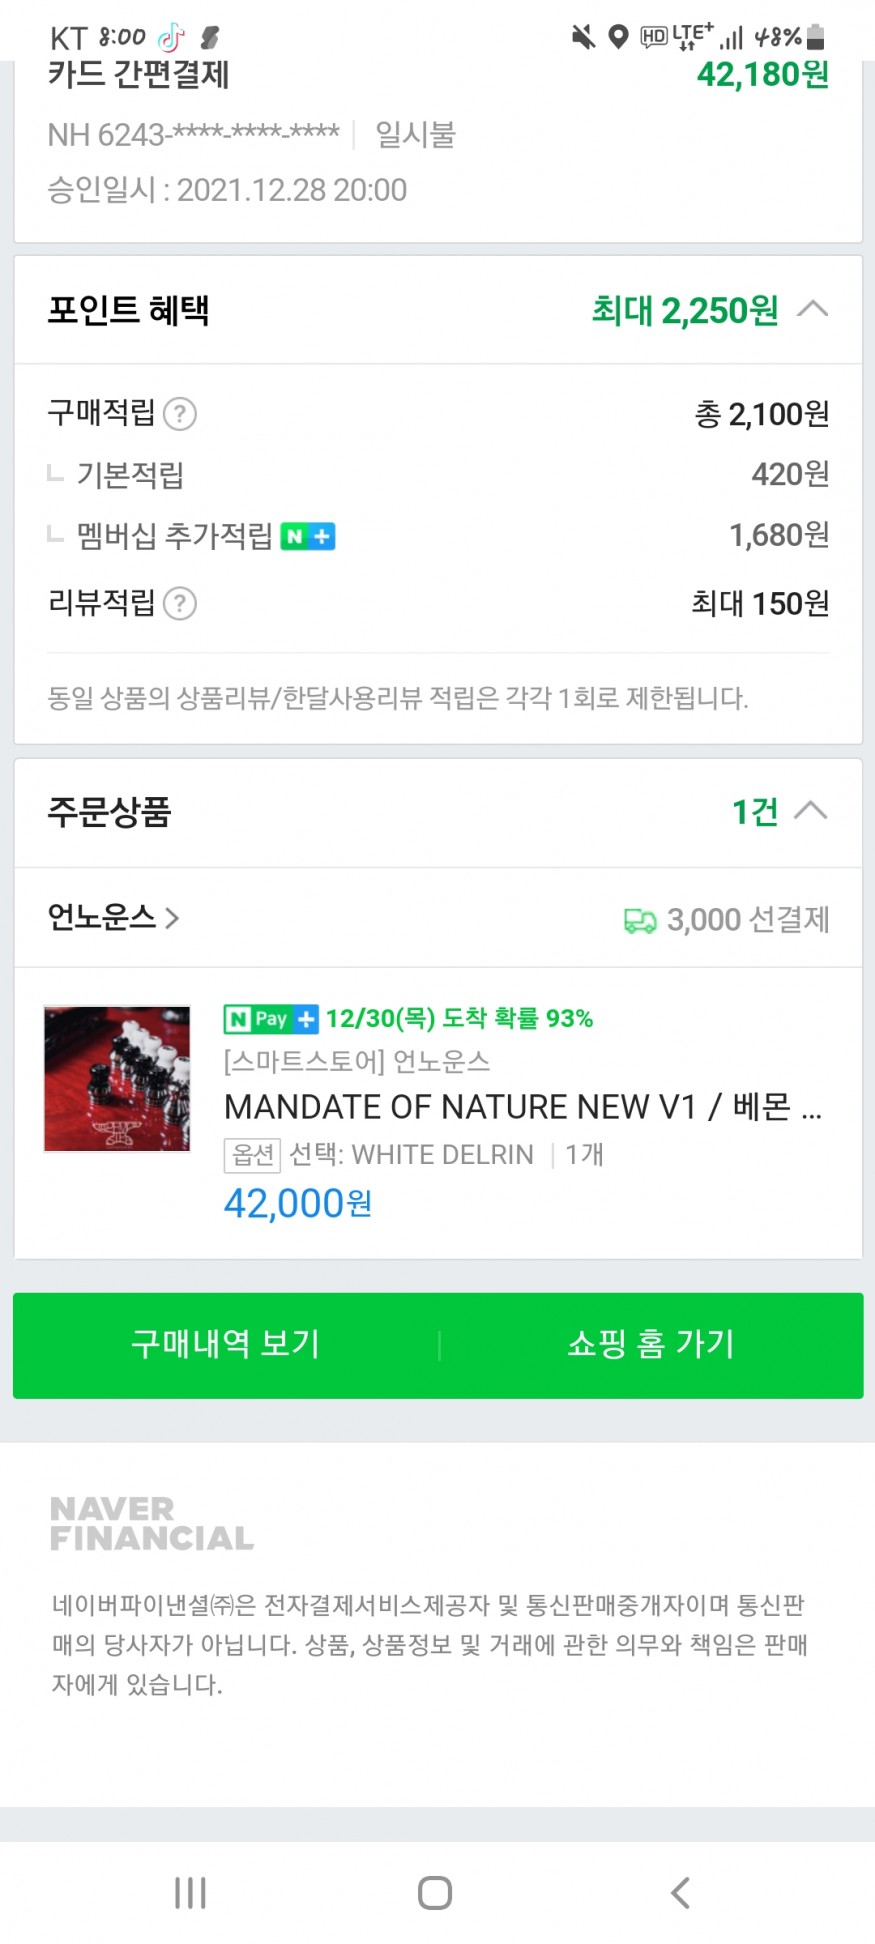Tap the TikTok notification icon in status bar
This screenshot has height=1944, width=875.
172,38
